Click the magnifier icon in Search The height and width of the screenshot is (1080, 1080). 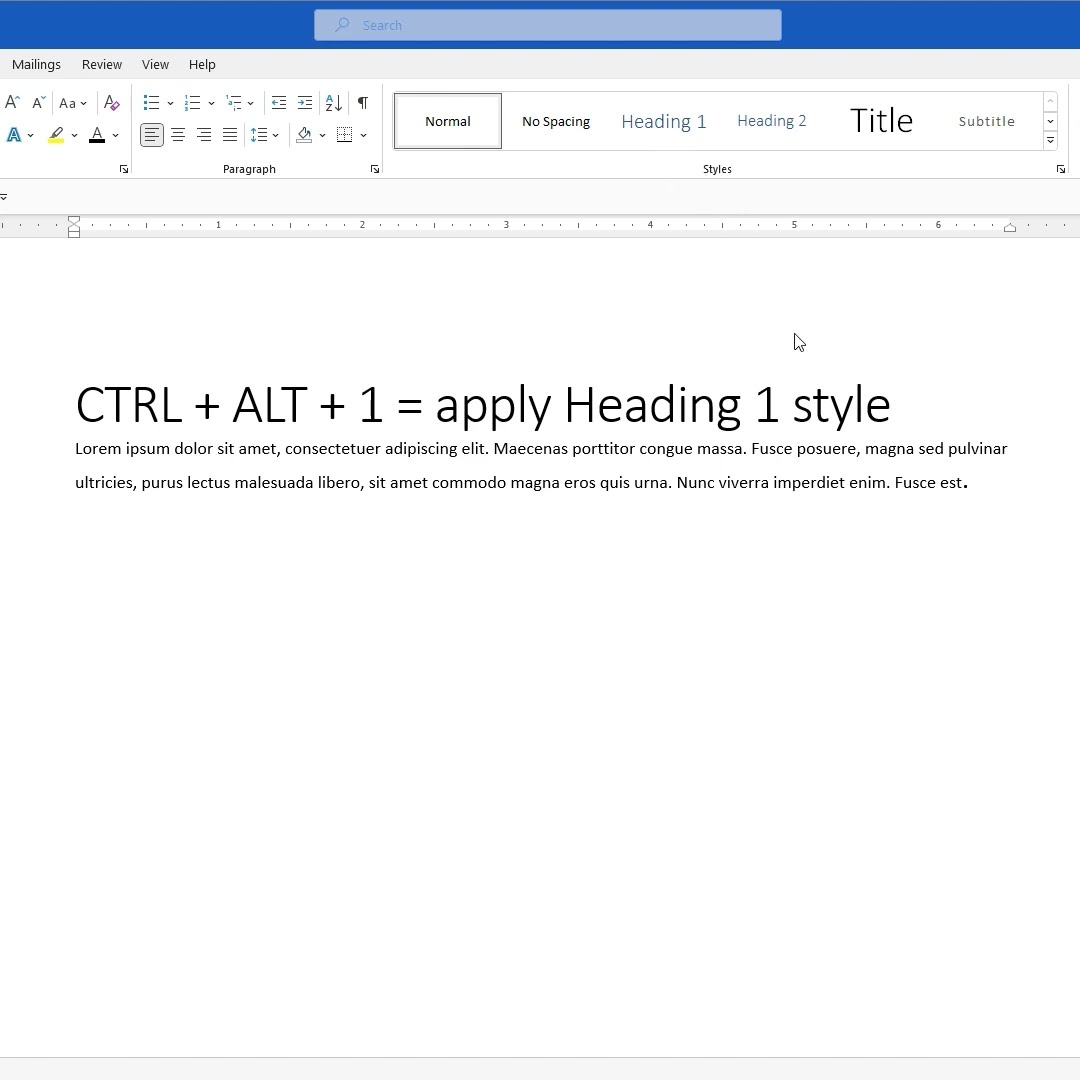click(342, 25)
